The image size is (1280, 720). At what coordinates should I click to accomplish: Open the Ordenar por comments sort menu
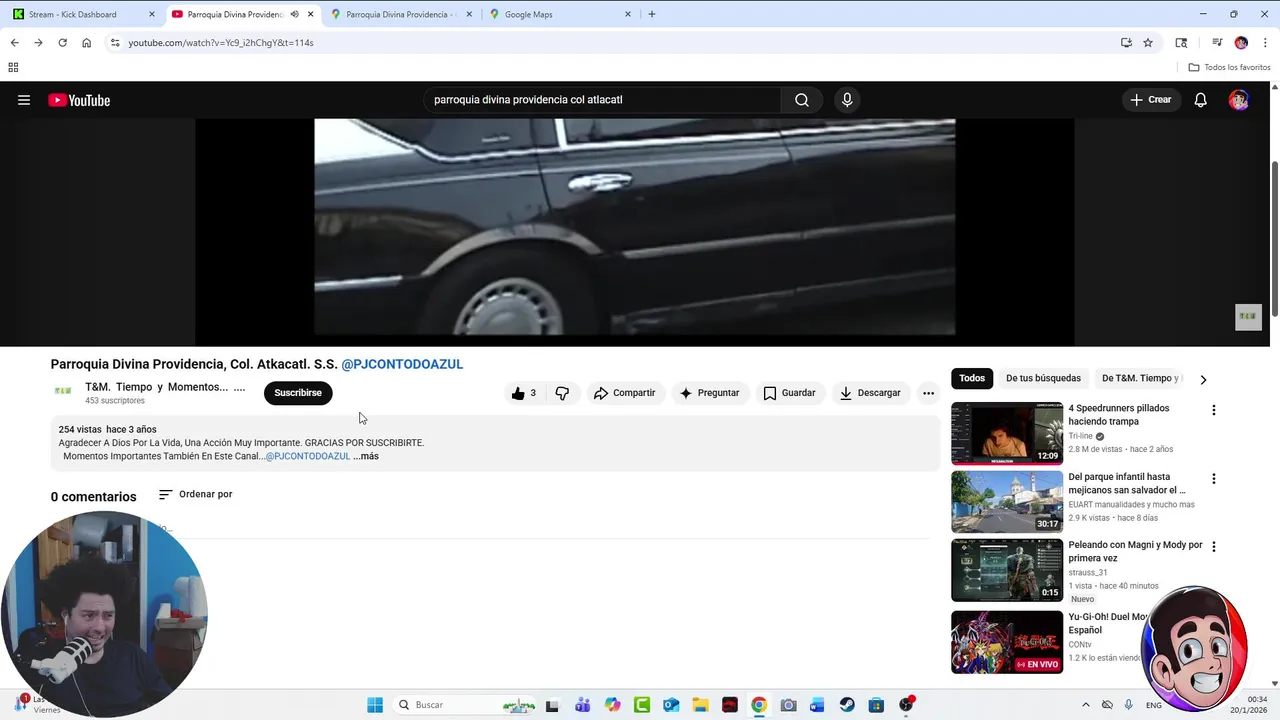[x=195, y=494]
